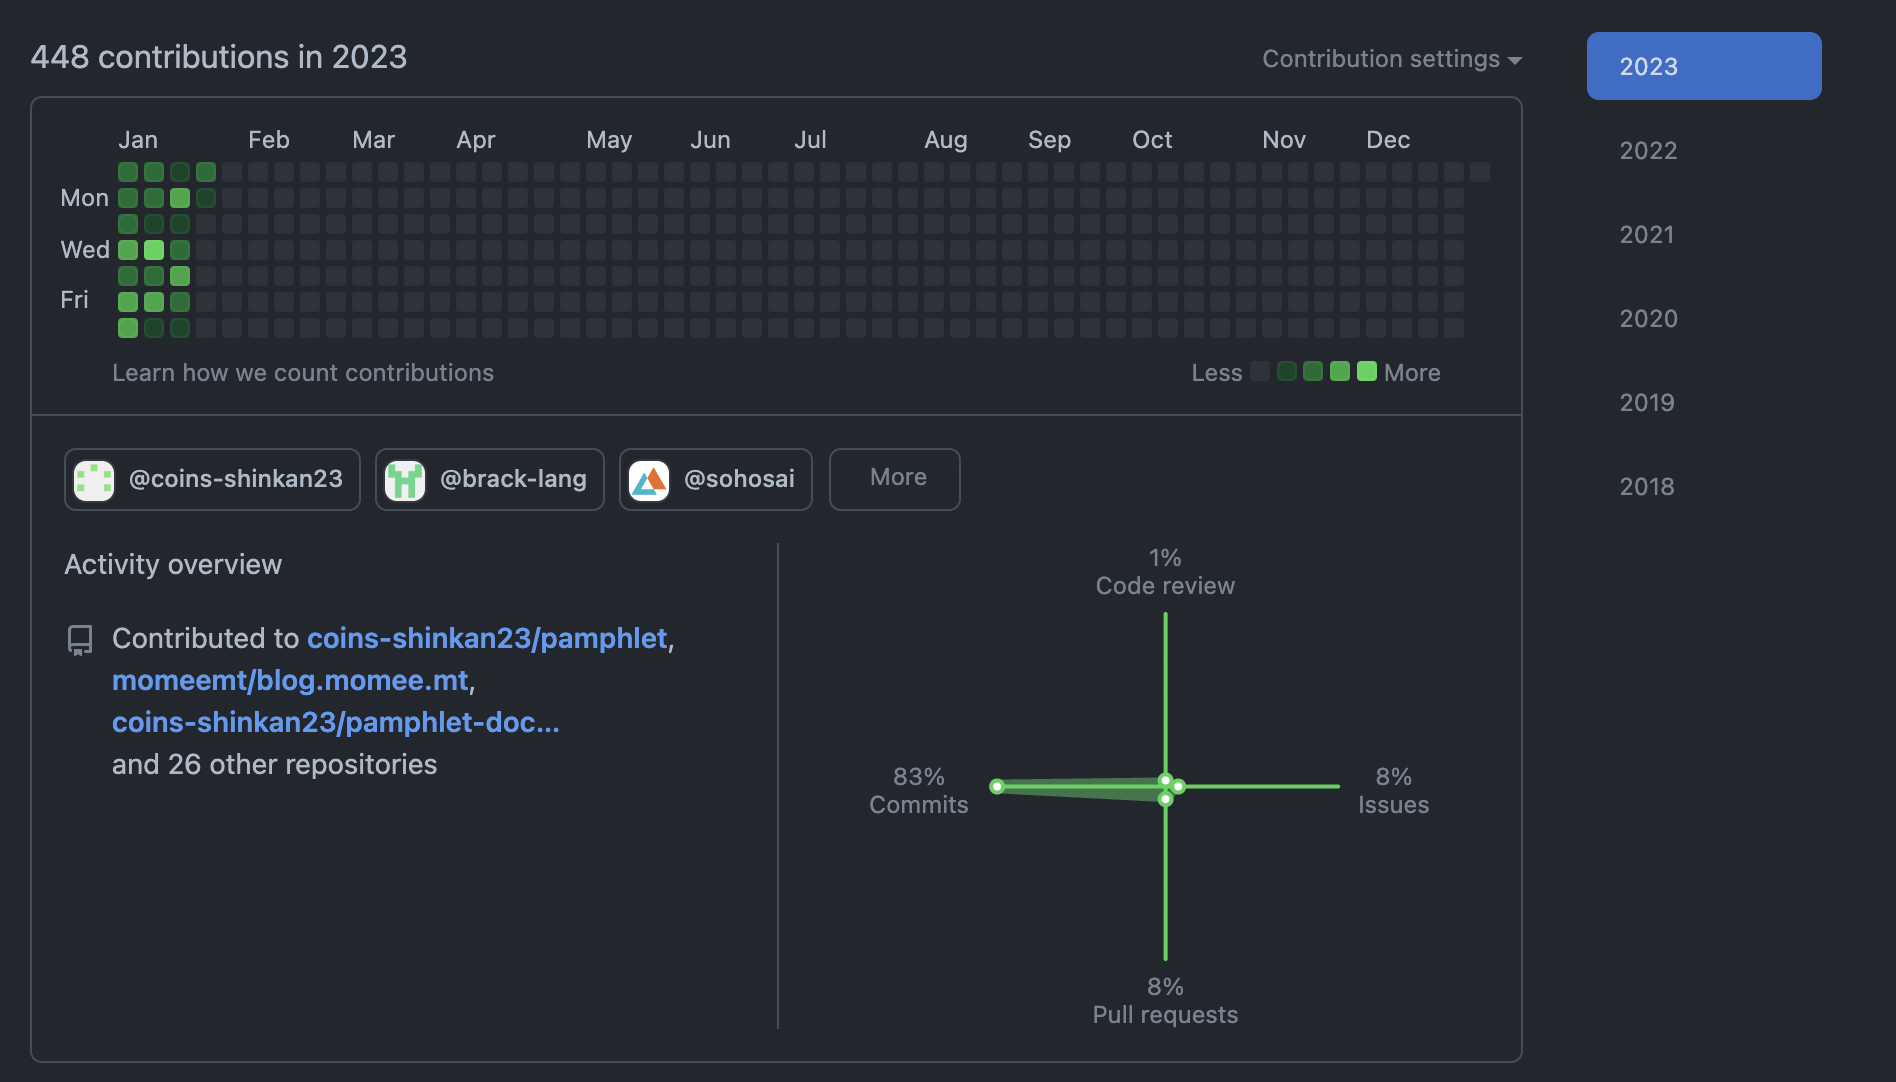
Task: Click the Commits data point on the chart
Action: 997,786
